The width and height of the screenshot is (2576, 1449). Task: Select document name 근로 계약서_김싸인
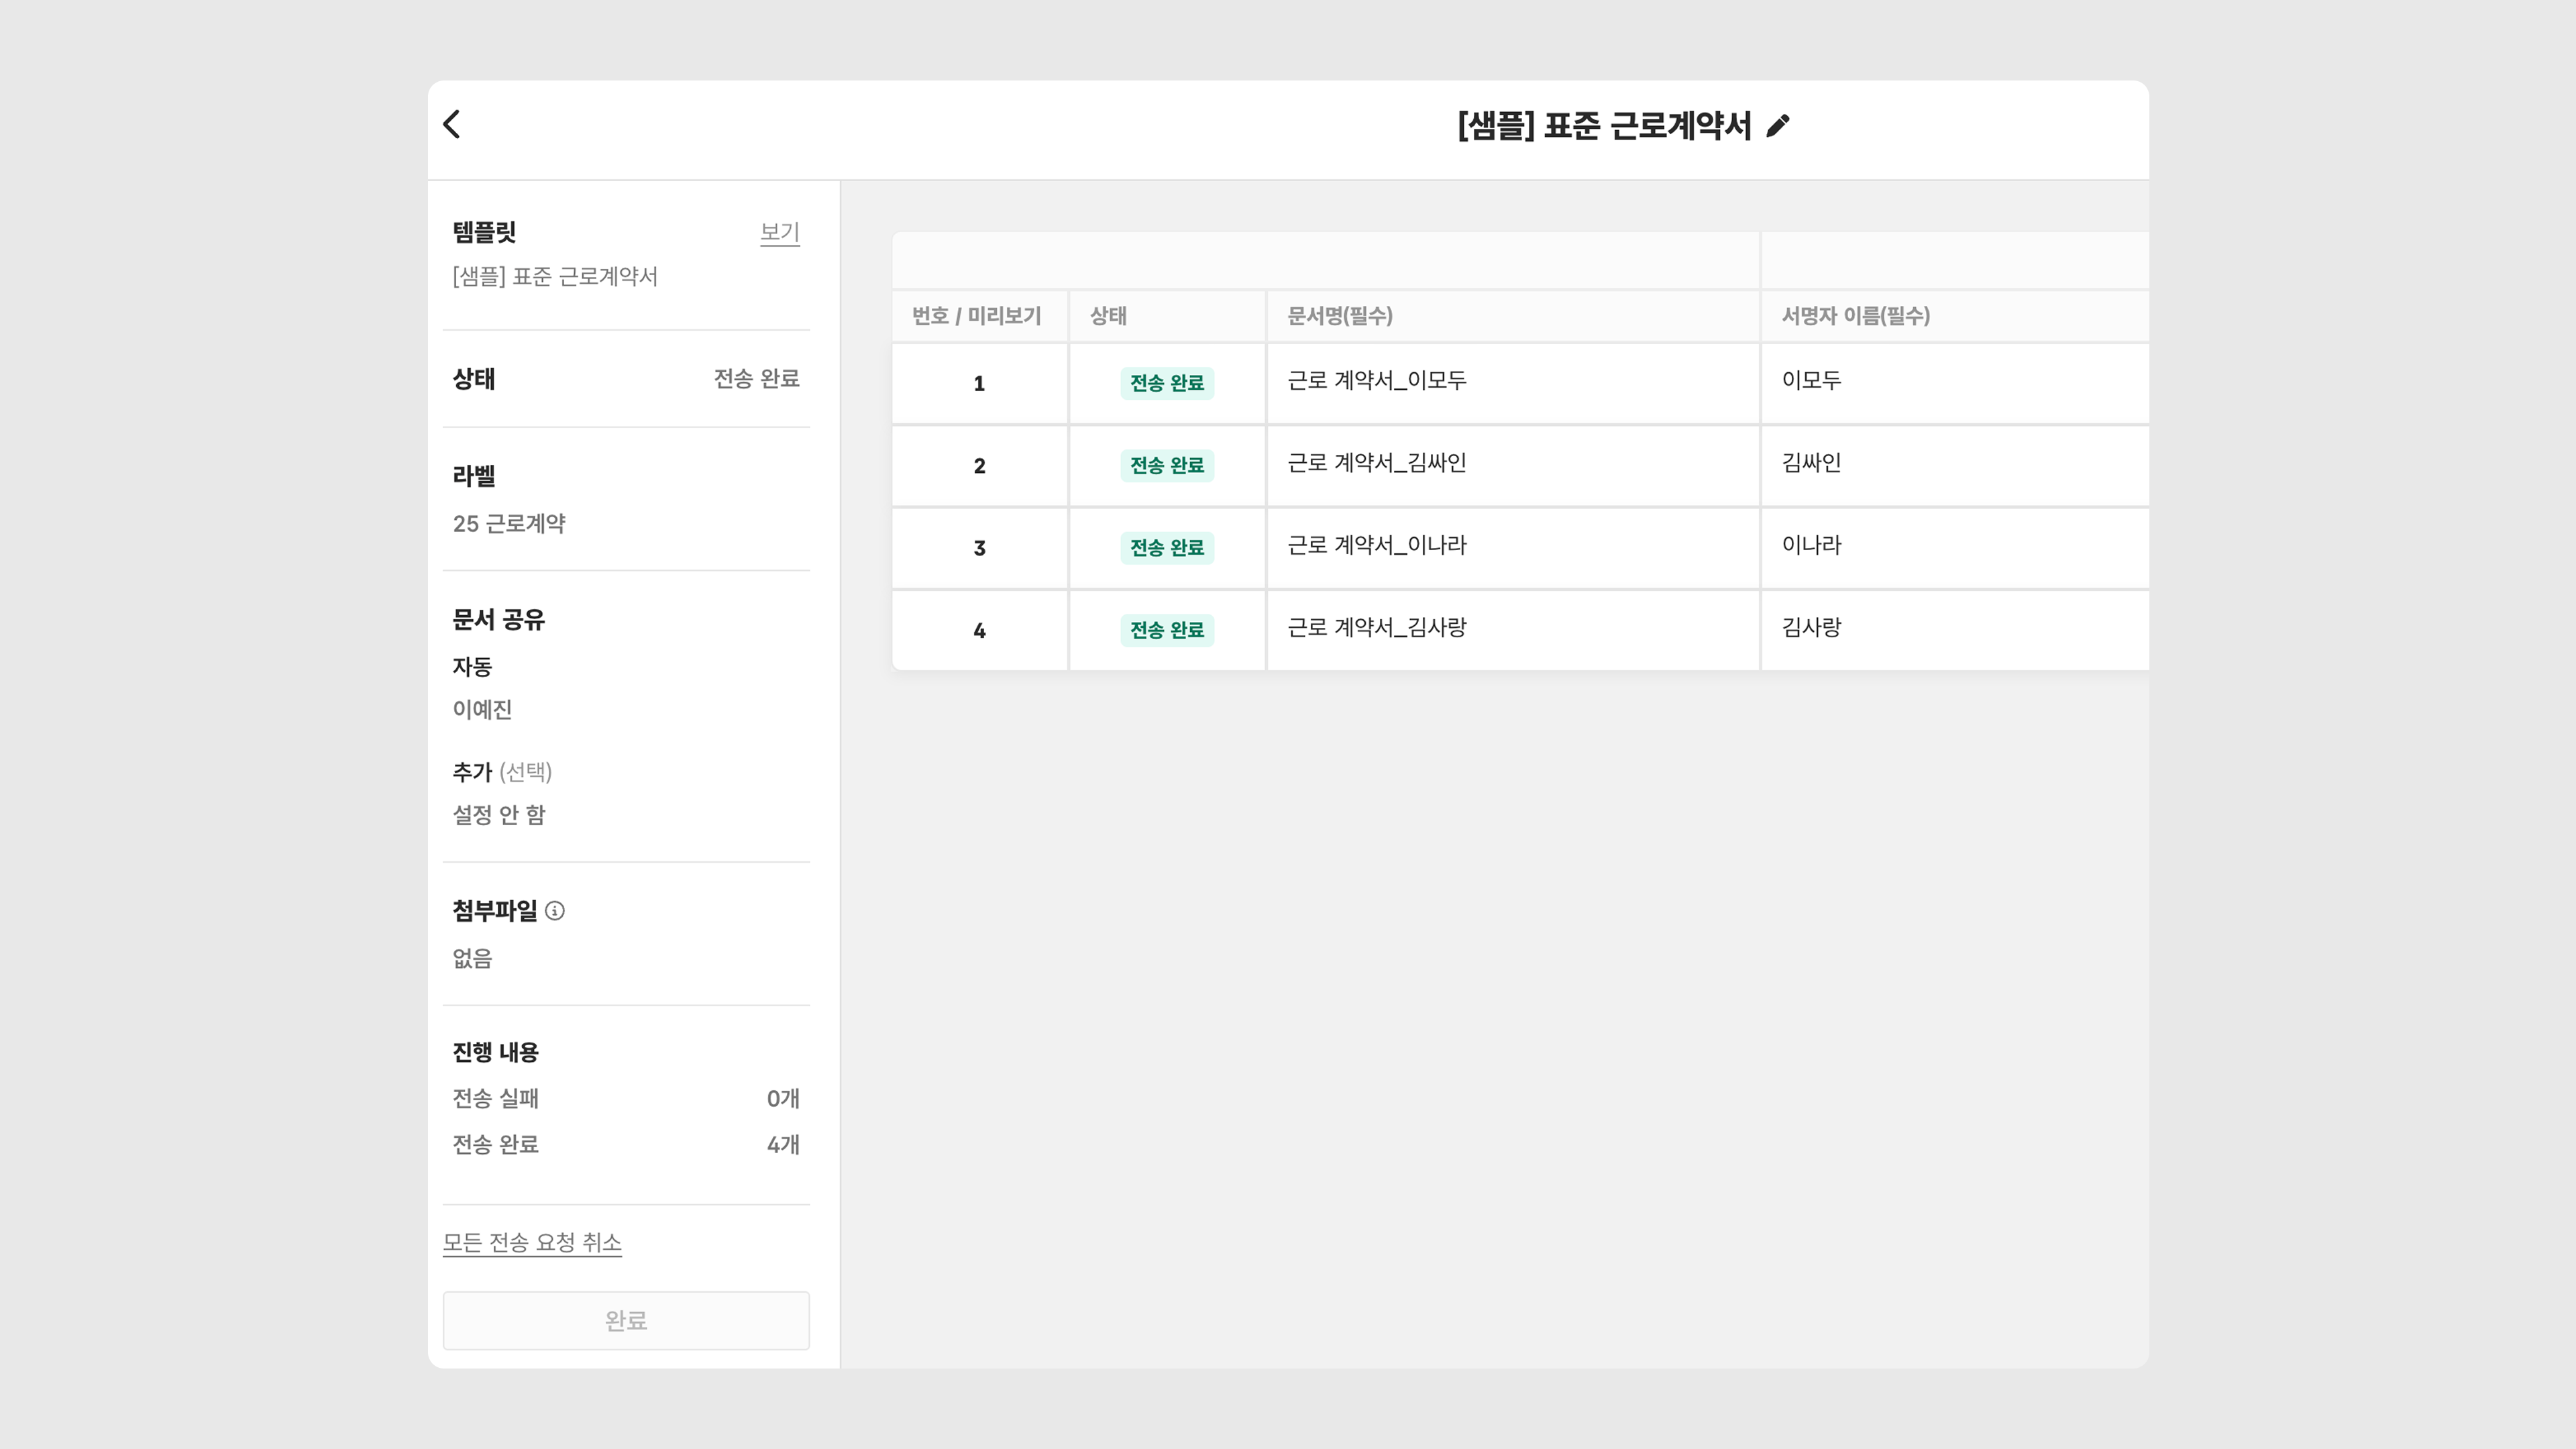pyautogui.click(x=1376, y=463)
